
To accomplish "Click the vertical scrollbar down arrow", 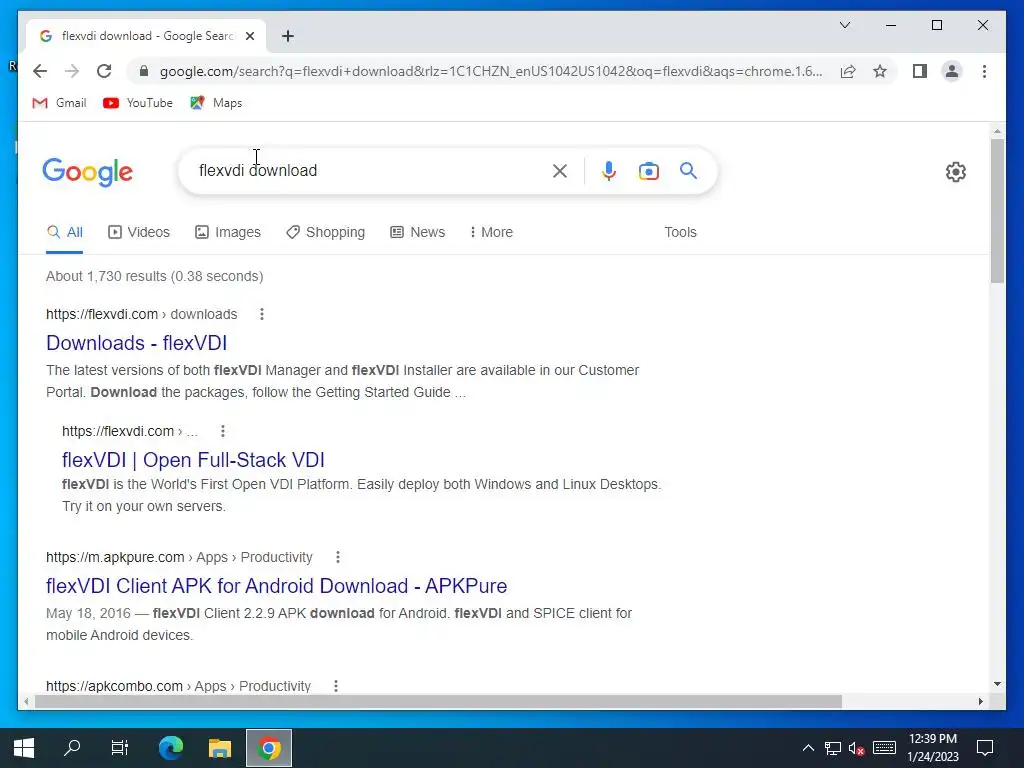I will (997, 684).
